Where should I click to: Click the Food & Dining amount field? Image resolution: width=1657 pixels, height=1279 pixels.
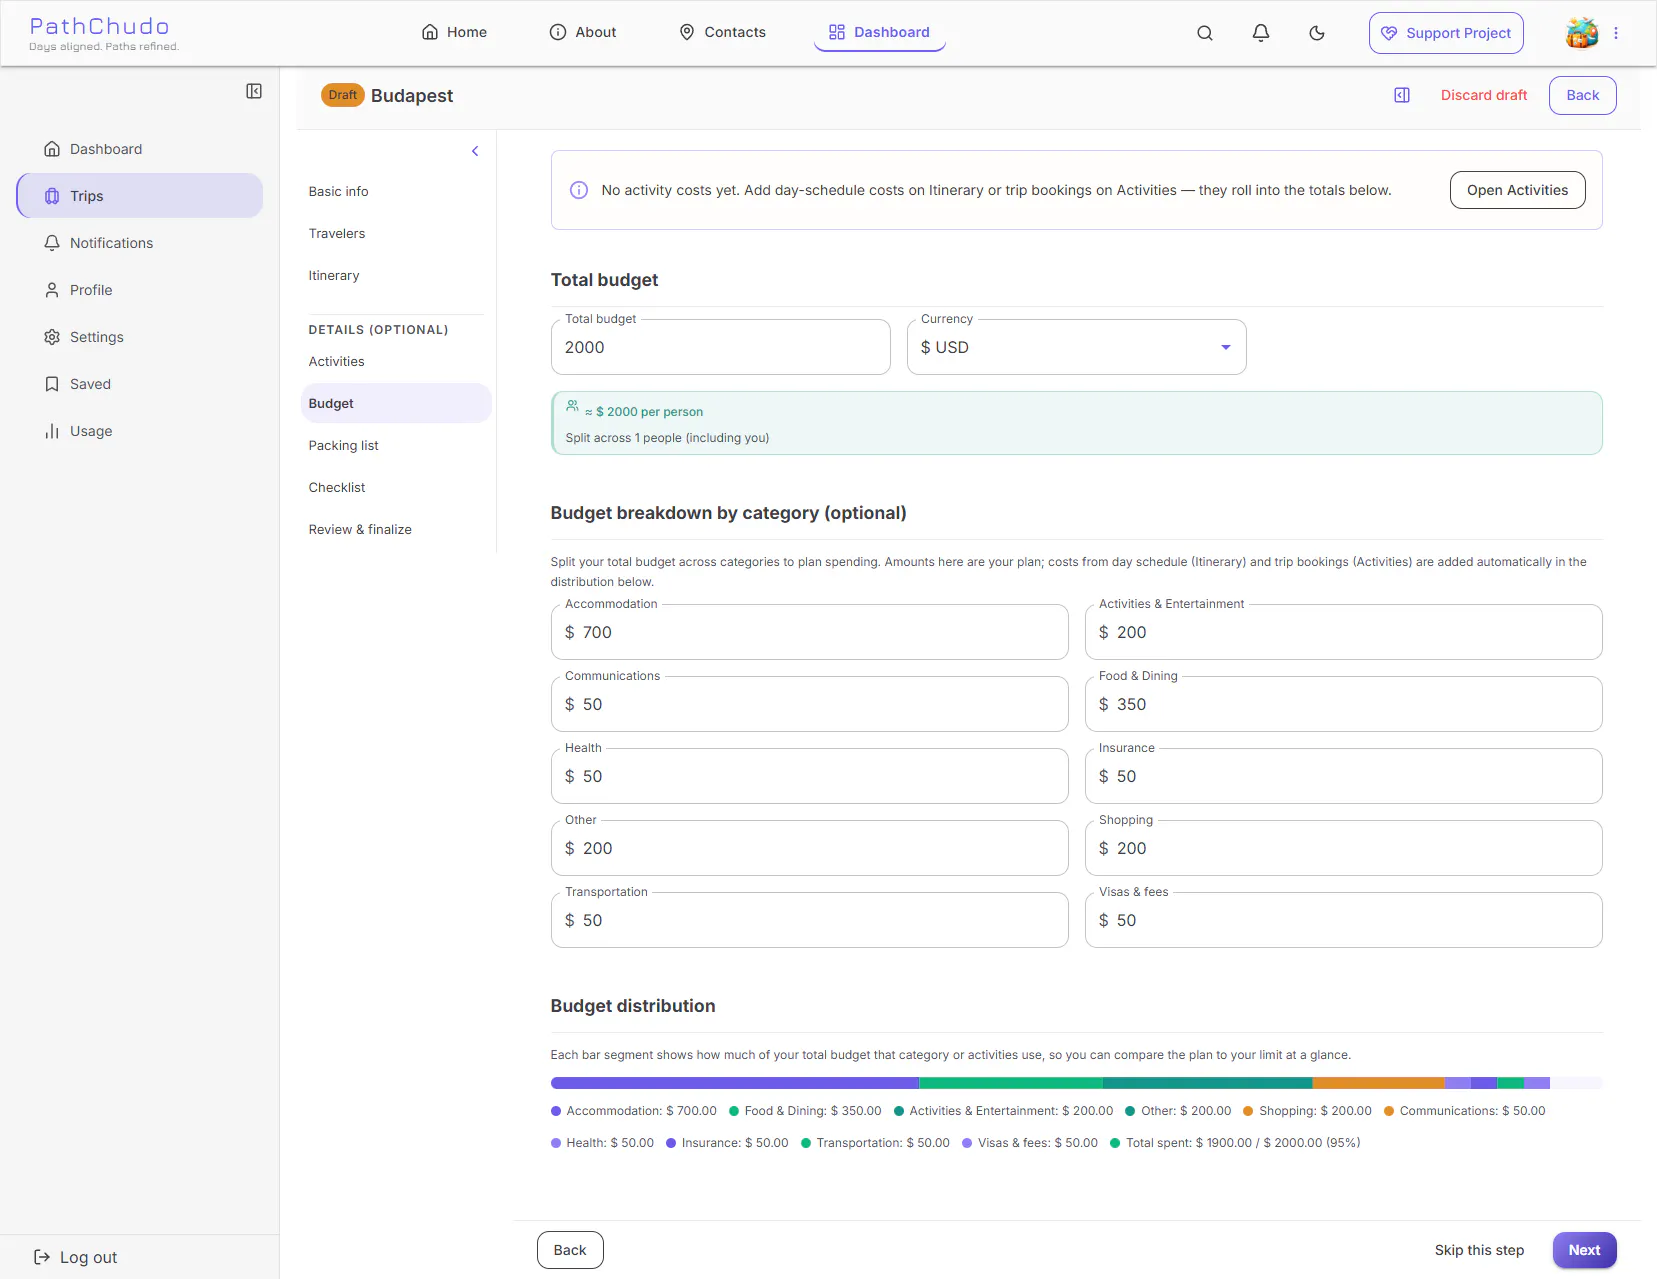(1343, 704)
